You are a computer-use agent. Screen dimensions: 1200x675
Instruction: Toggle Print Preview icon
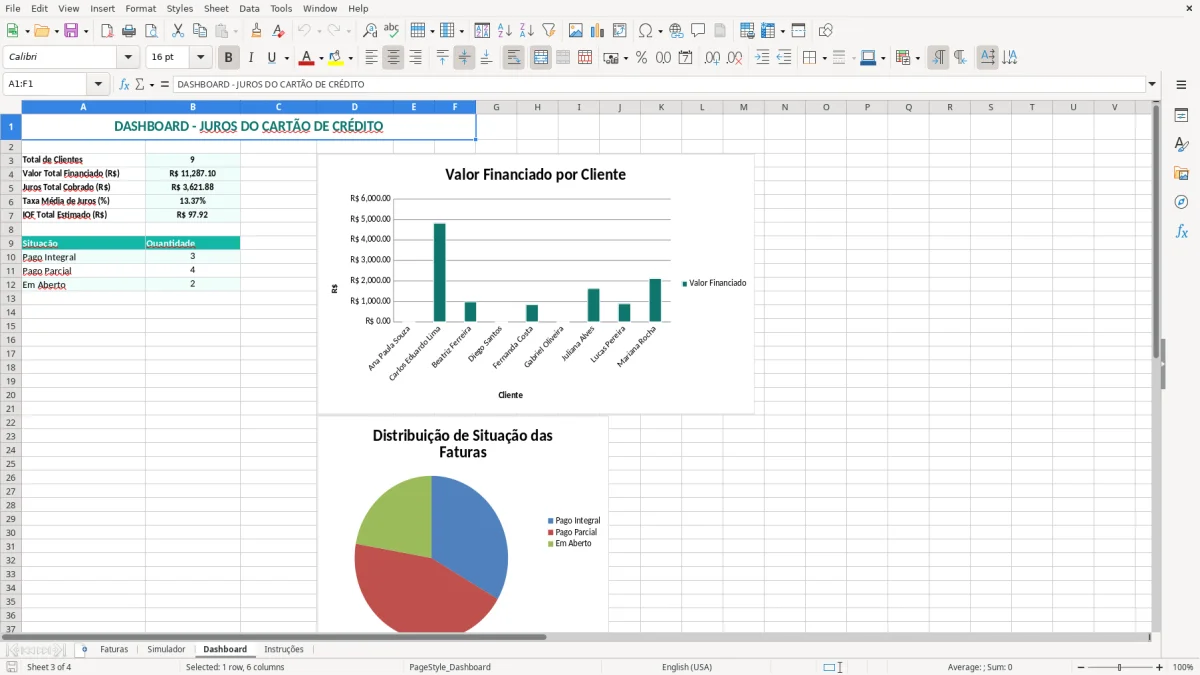point(151,31)
